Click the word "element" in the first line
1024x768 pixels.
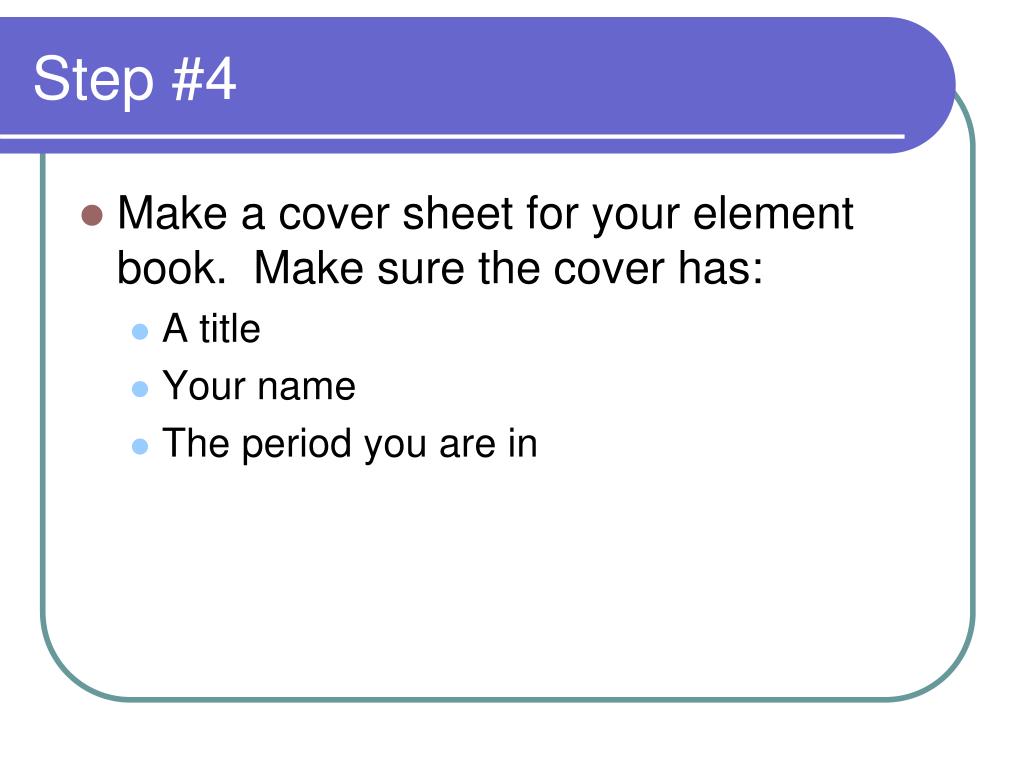[x=773, y=213]
